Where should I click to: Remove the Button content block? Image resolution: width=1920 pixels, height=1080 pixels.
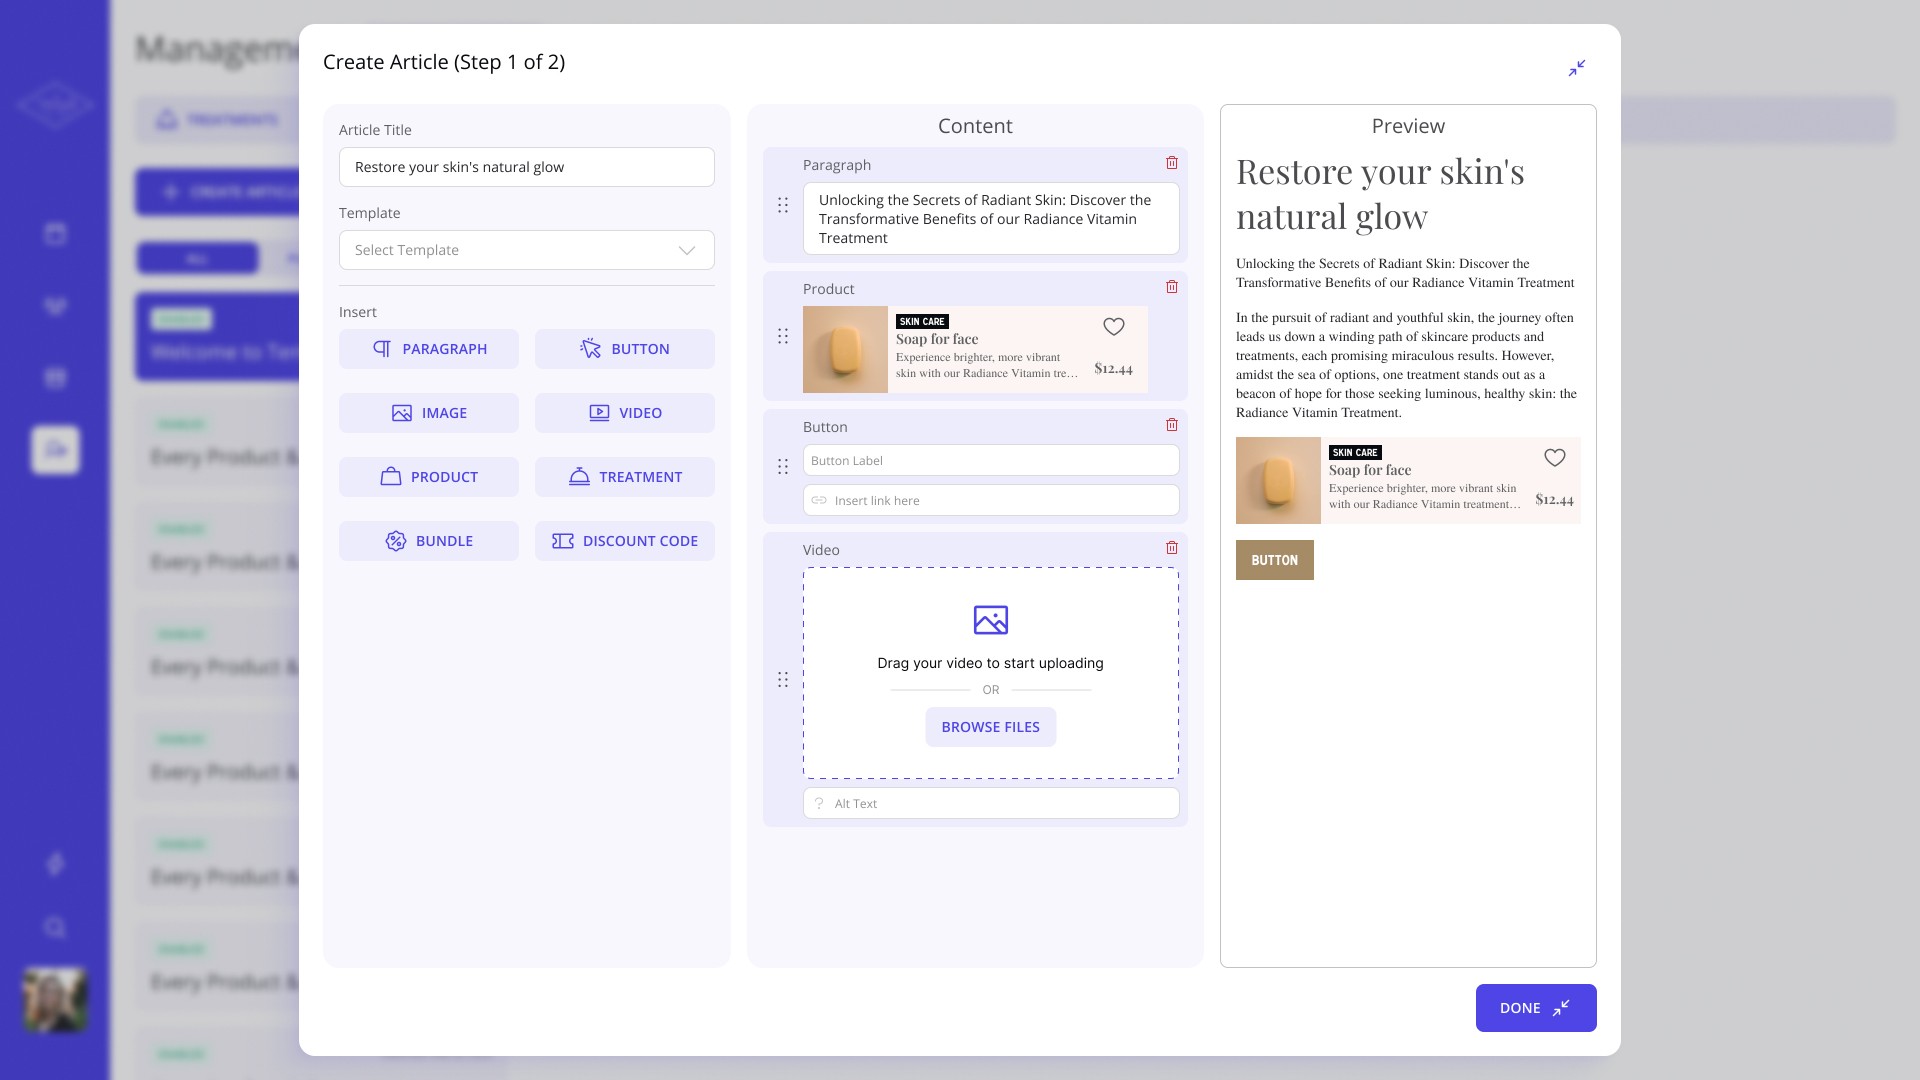(1172, 425)
